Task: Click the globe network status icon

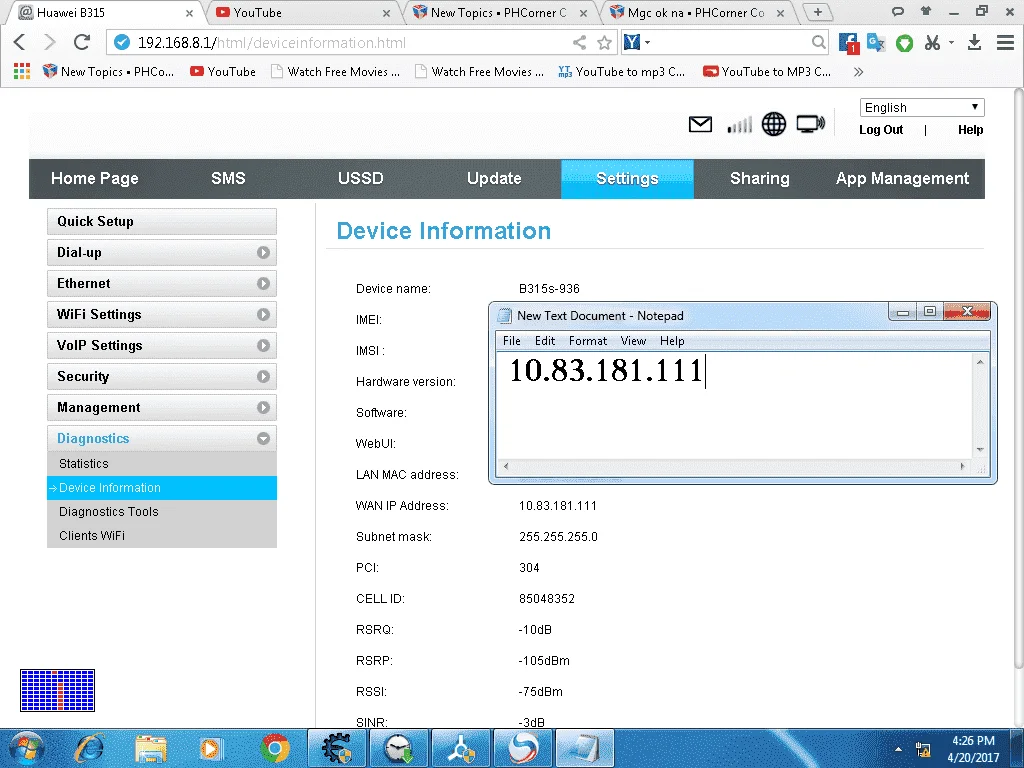Action: pos(774,124)
